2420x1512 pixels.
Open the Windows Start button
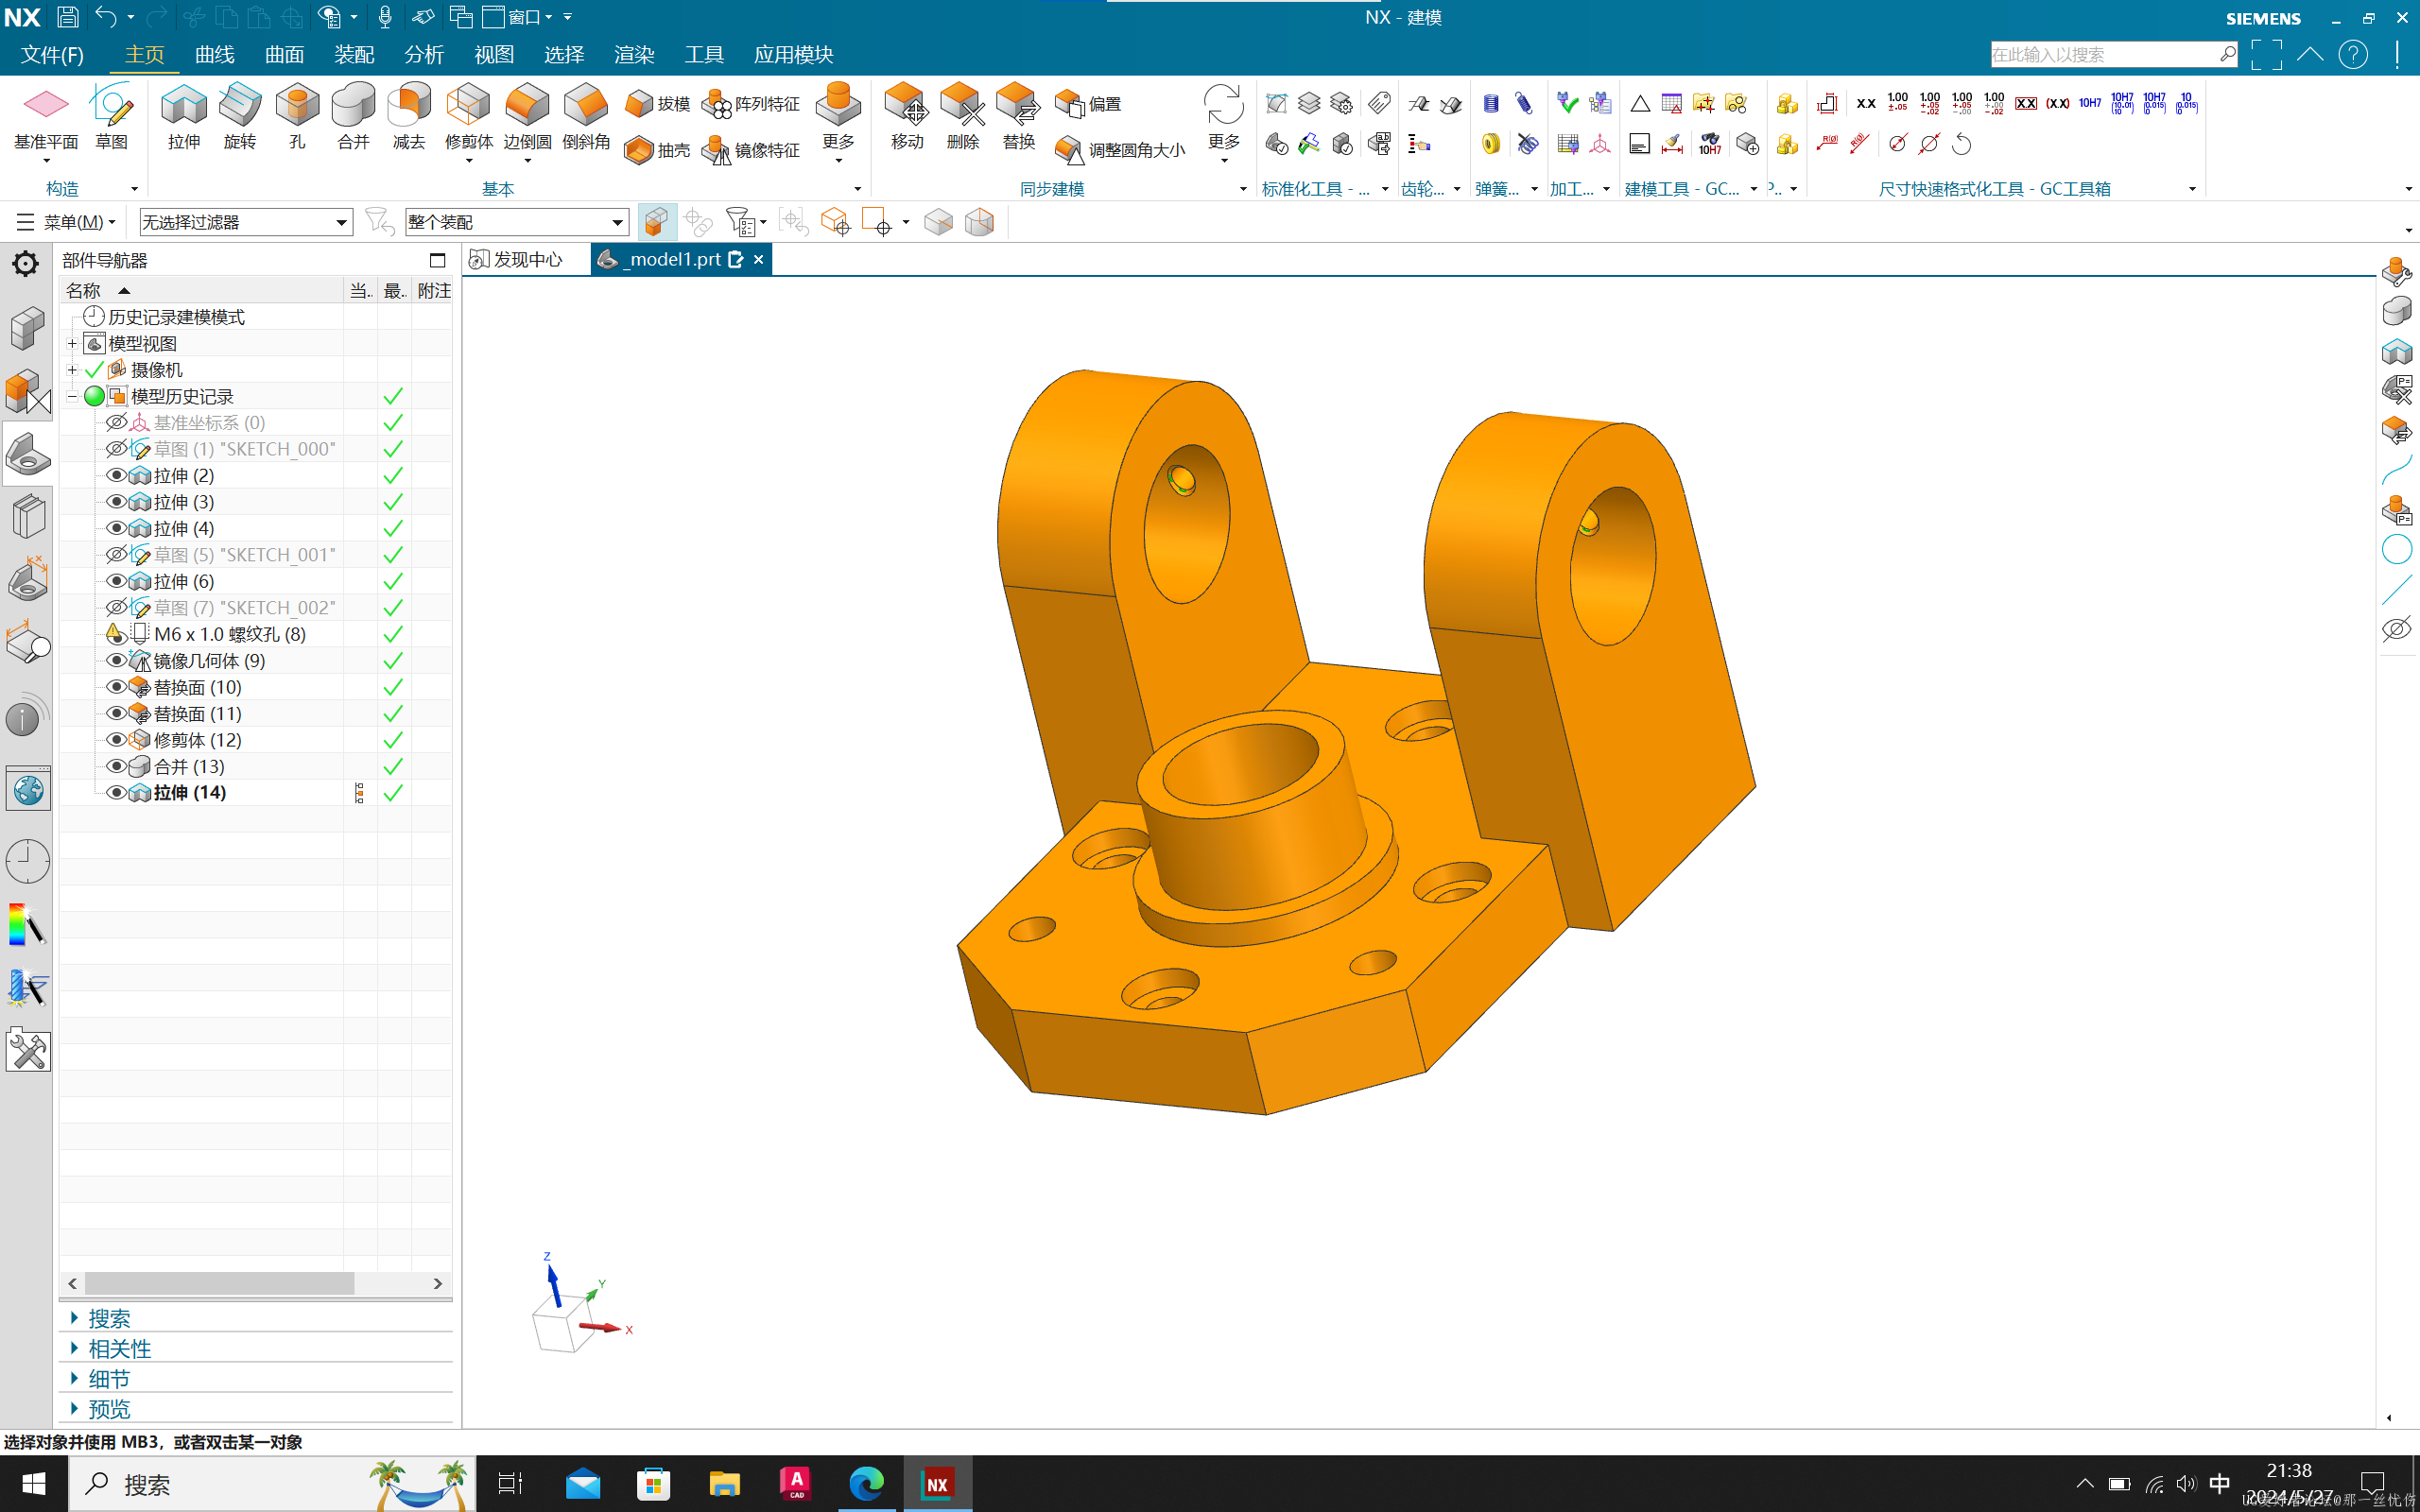click(33, 1484)
